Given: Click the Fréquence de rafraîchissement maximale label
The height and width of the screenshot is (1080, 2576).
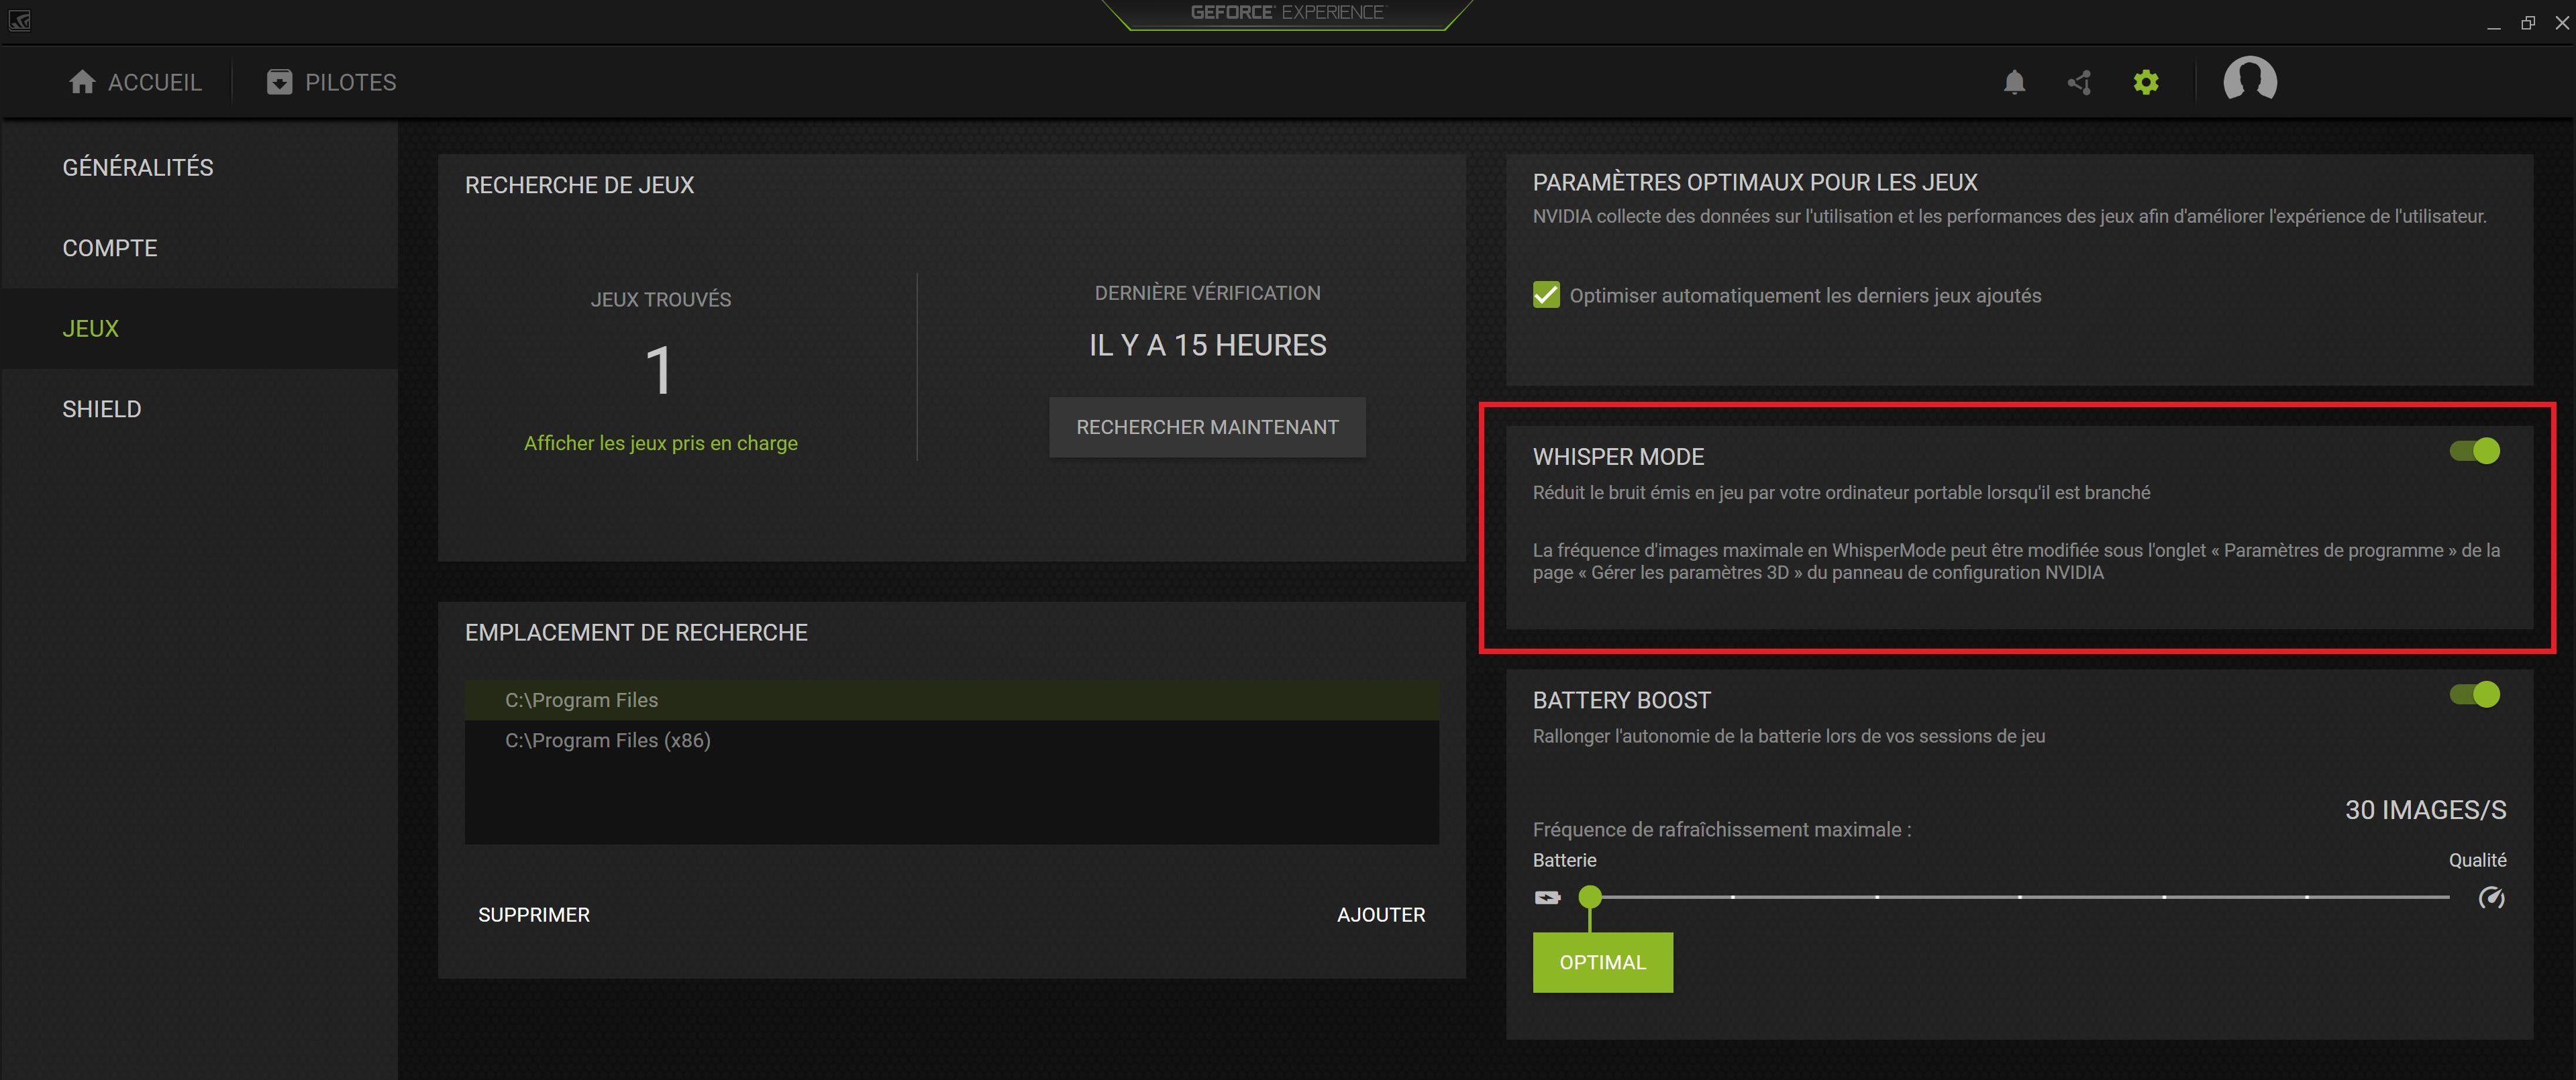Looking at the screenshot, I should pyautogui.click(x=1721, y=830).
